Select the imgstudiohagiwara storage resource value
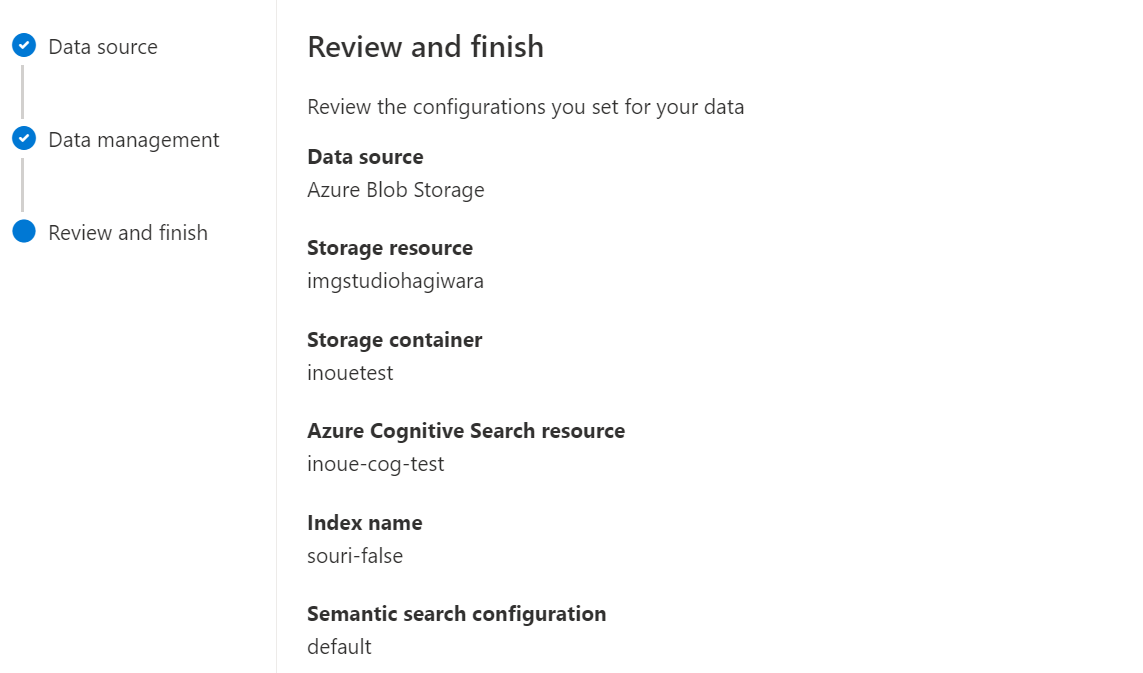The image size is (1143, 673). (395, 281)
